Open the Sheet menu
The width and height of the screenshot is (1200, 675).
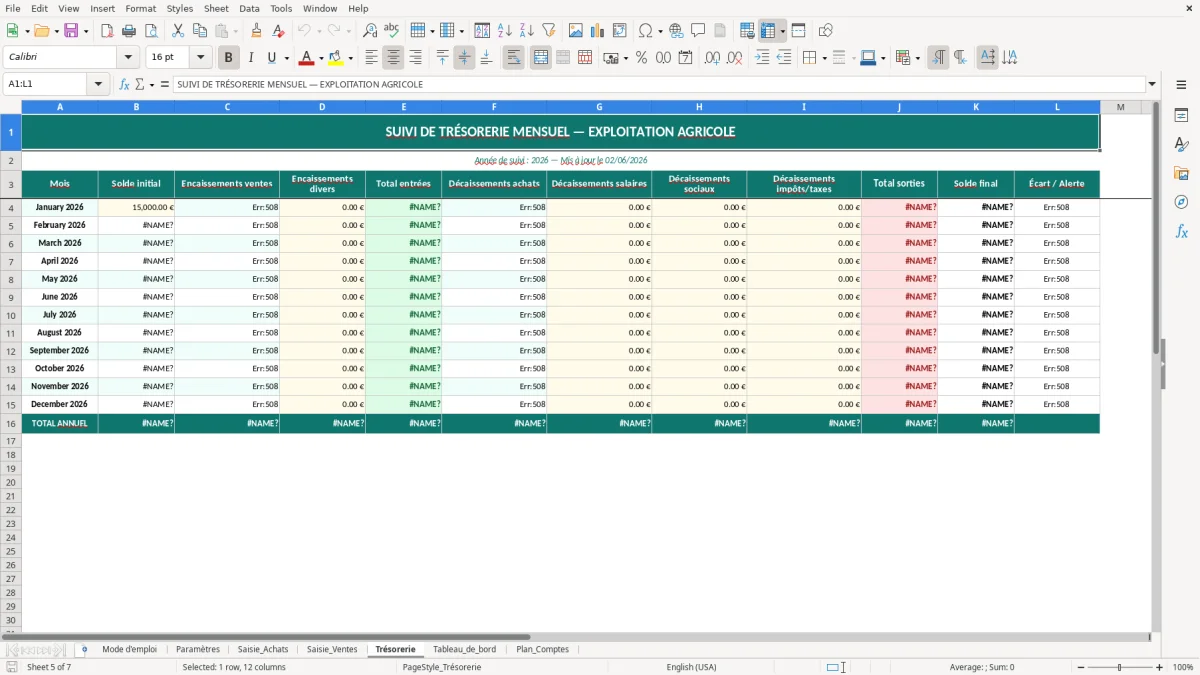point(216,8)
